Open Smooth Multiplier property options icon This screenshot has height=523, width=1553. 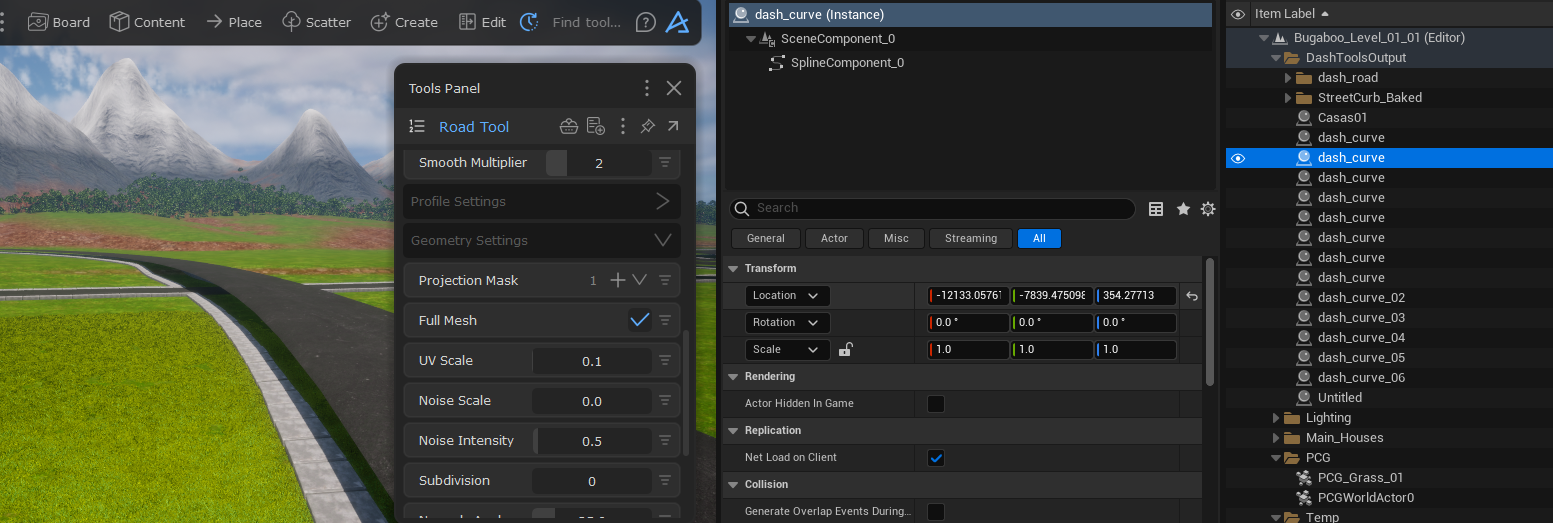(665, 162)
